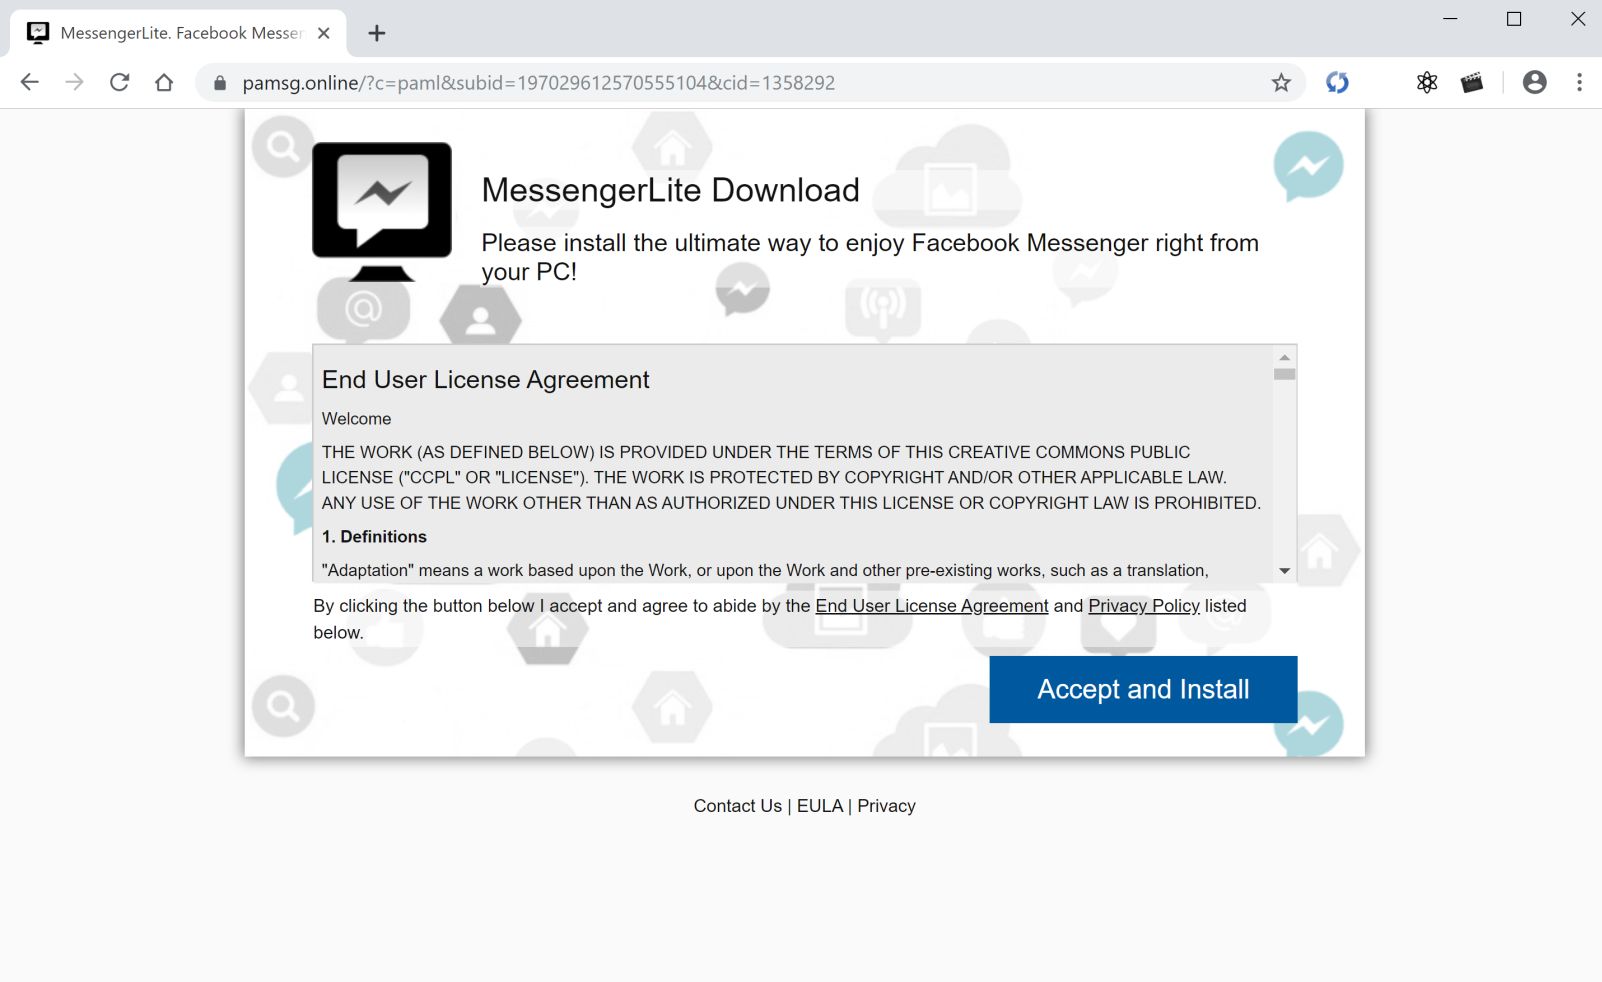This screenshot has height=982, width=1602.
Task: Click the movie clapperboard extension icon
Action: point(1469,83)
